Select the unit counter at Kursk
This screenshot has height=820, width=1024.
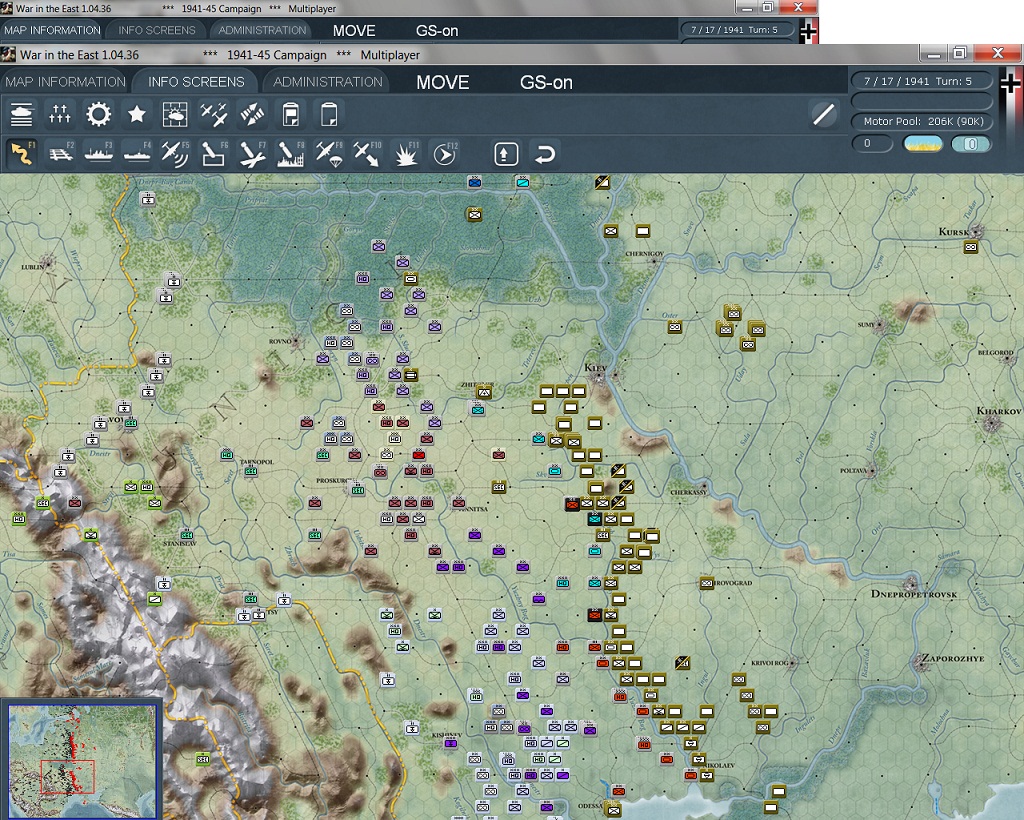click(971, 247)
